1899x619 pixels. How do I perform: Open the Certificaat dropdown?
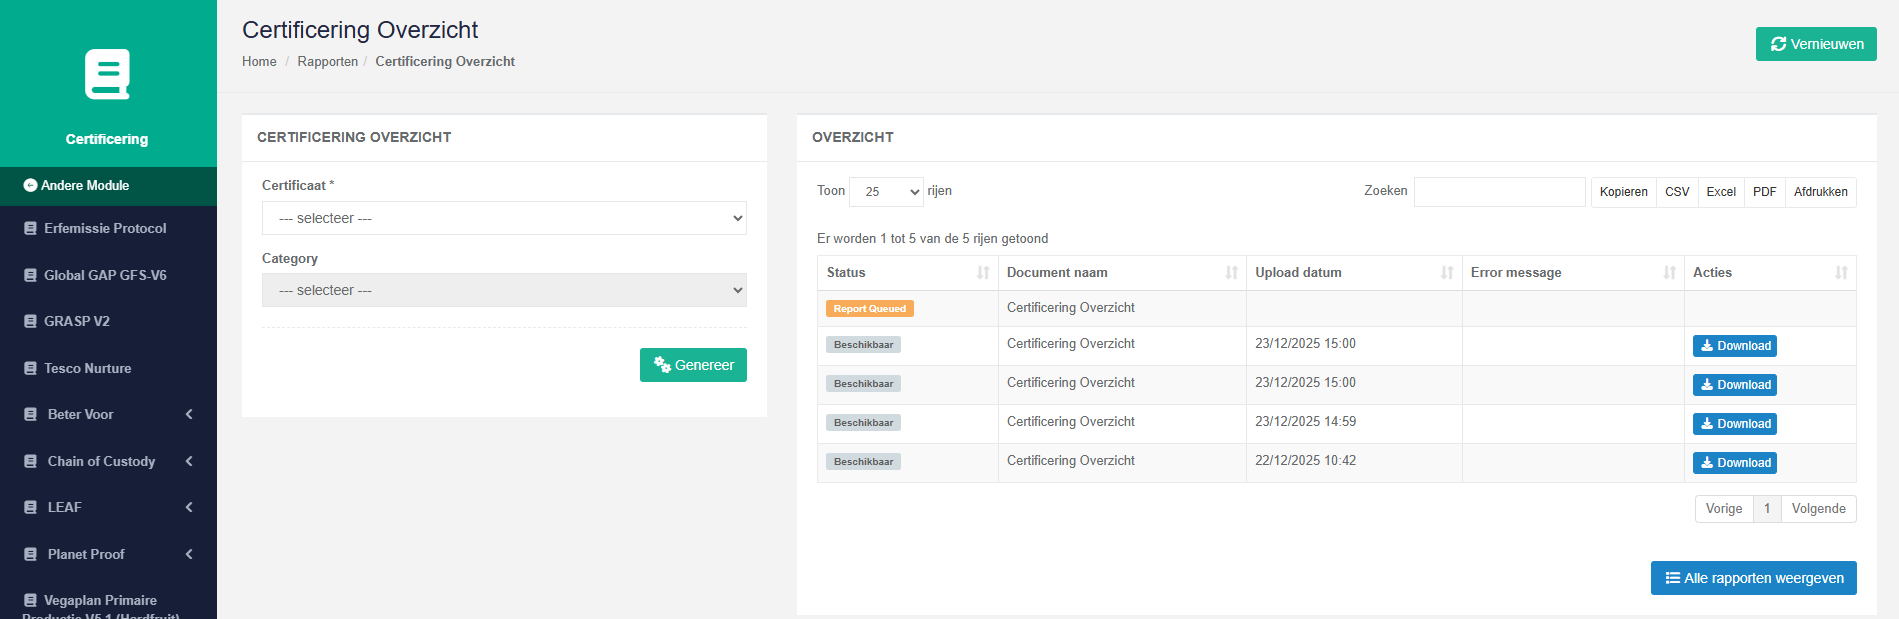(x=504, y=218)
